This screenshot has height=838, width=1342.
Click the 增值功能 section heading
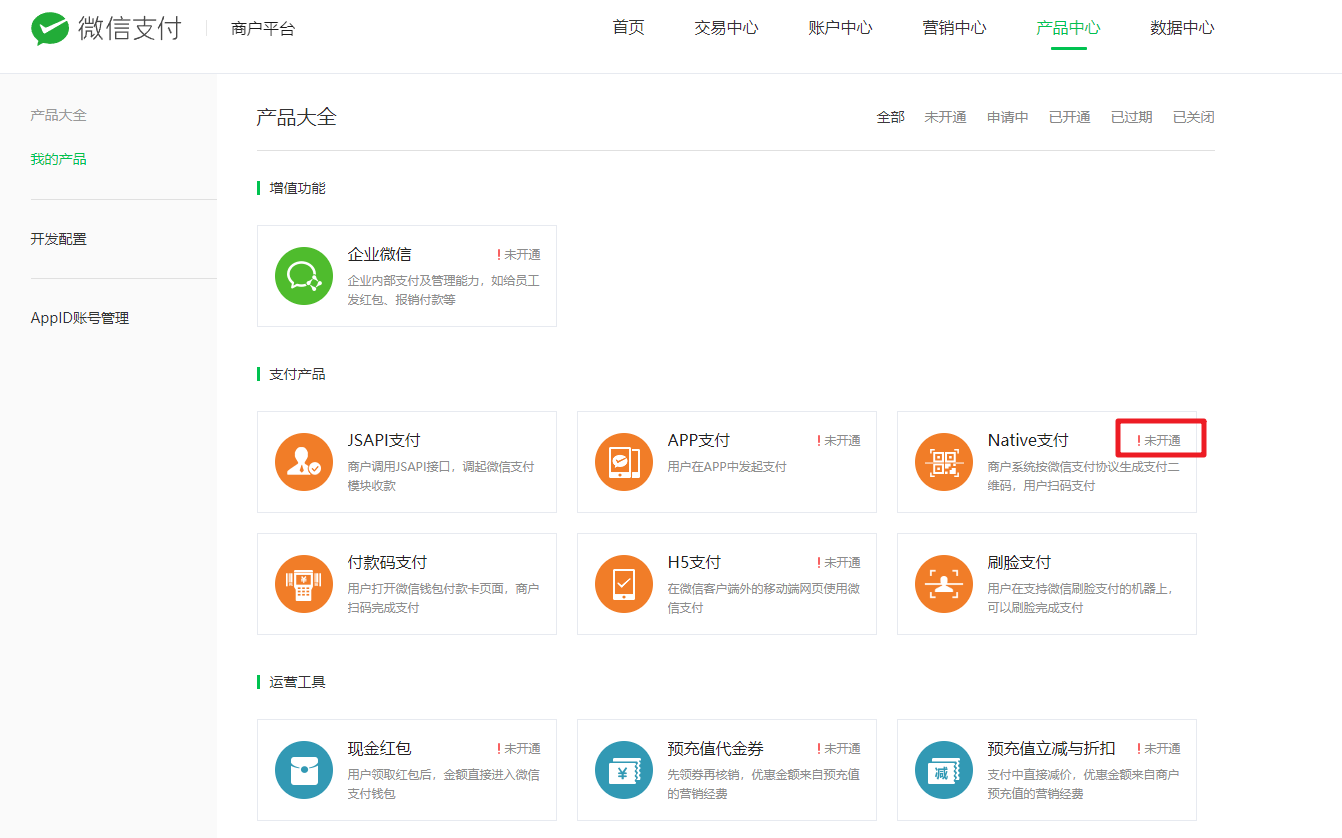297,188
